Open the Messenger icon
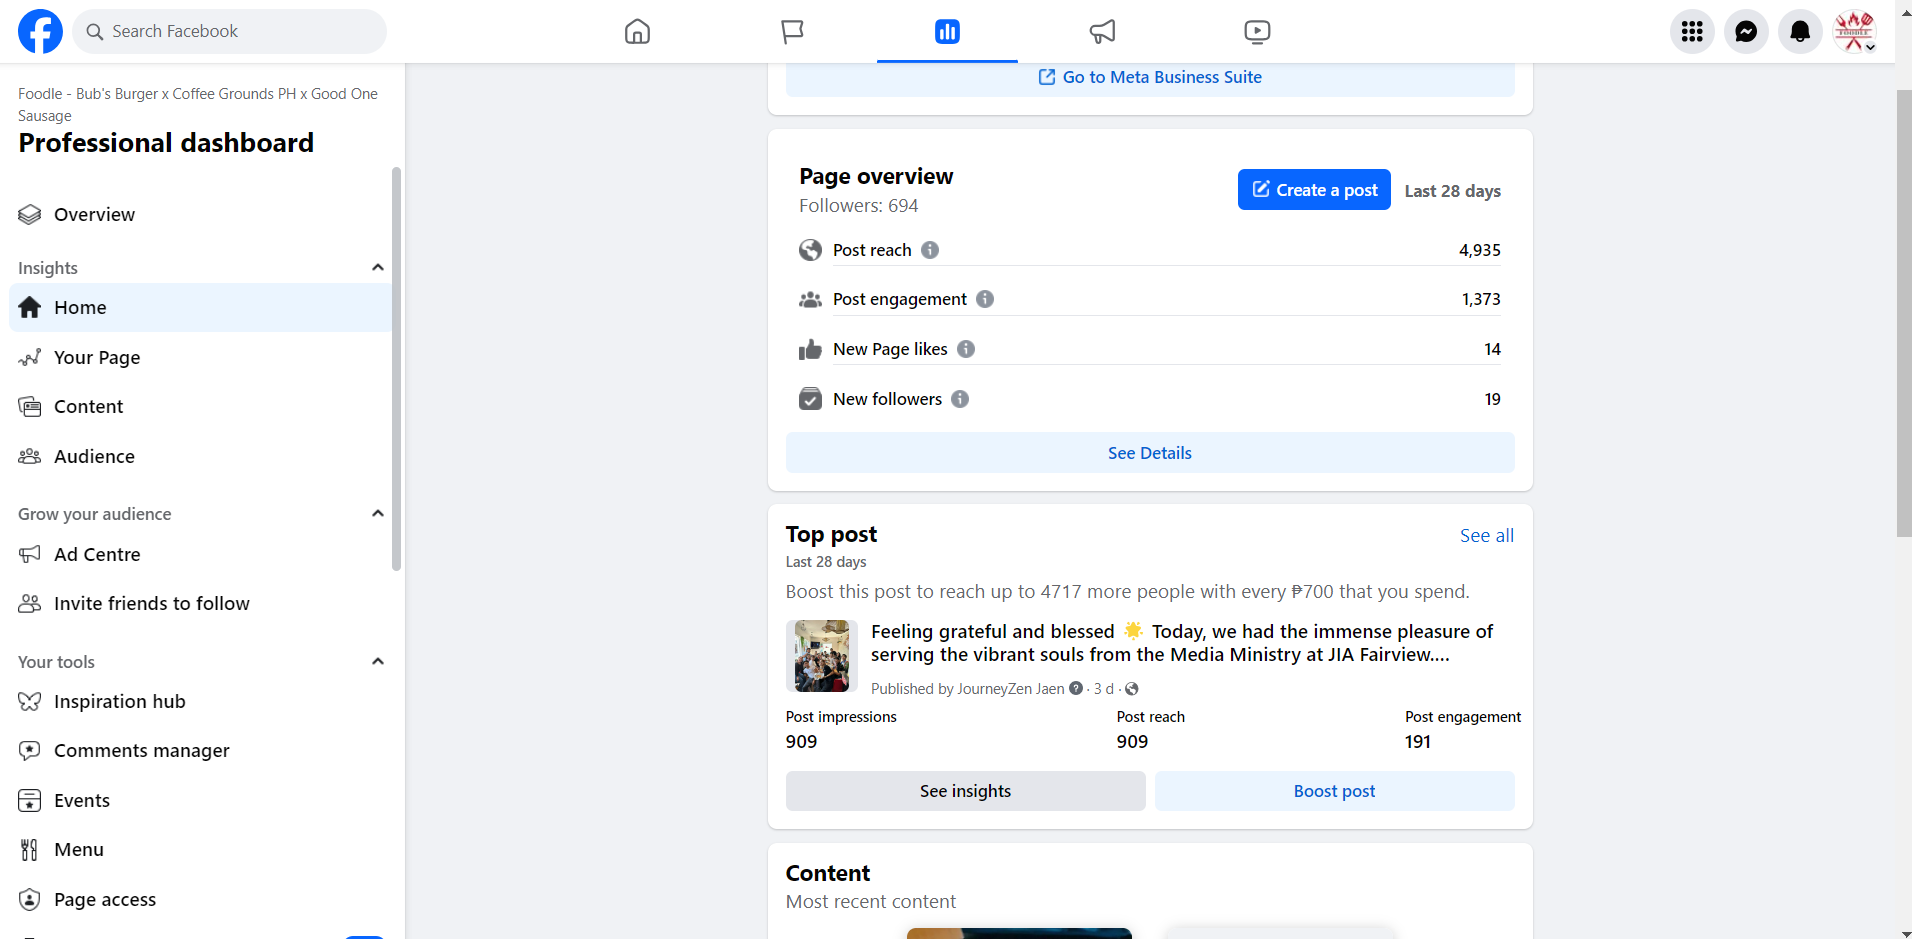 [x=1746, y=32]
